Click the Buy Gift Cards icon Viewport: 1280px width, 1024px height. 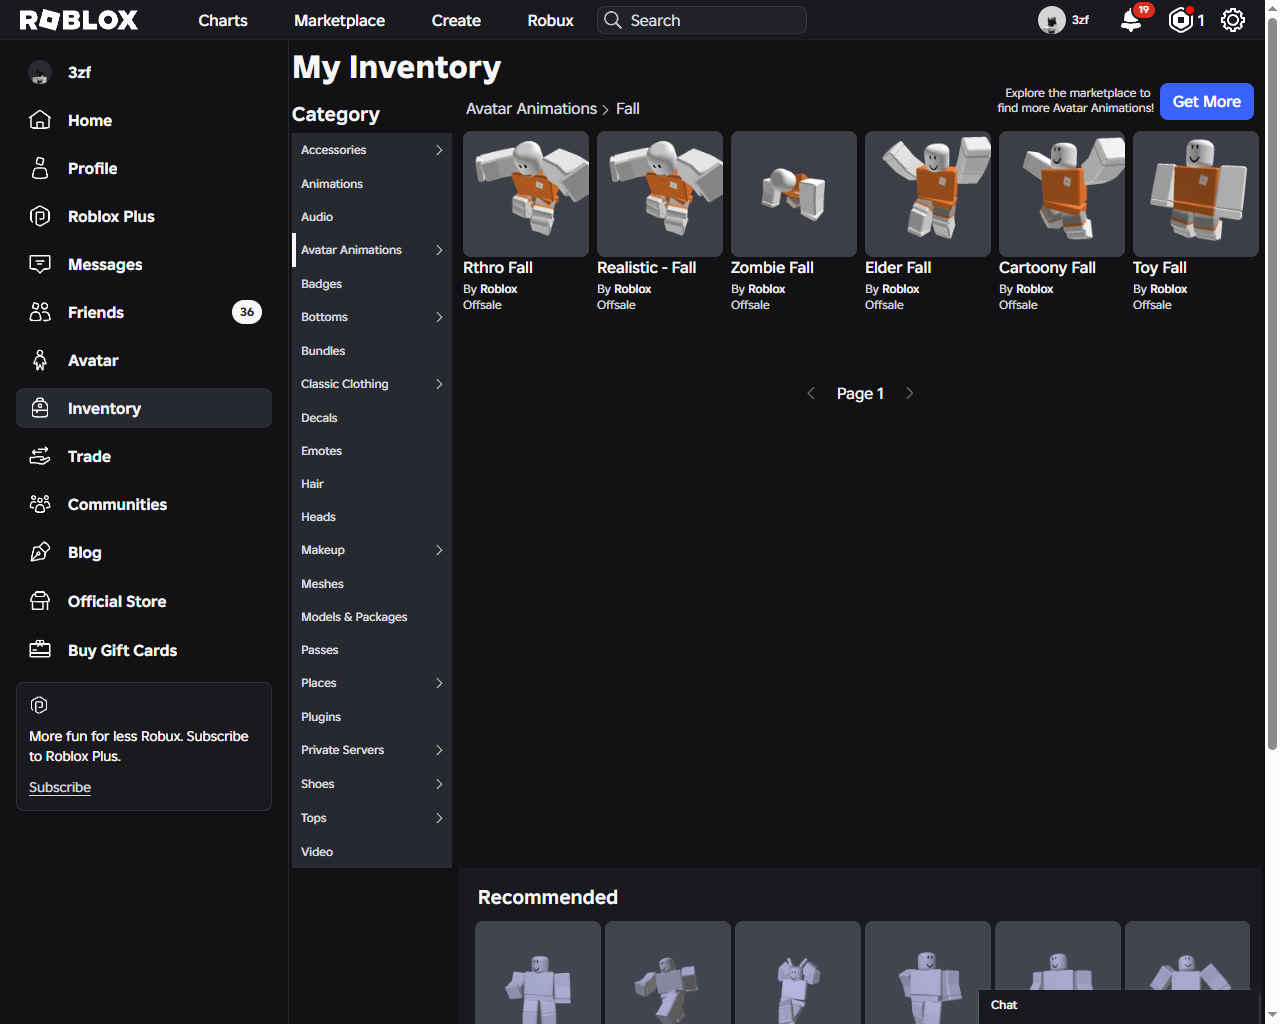click(40, 650)
